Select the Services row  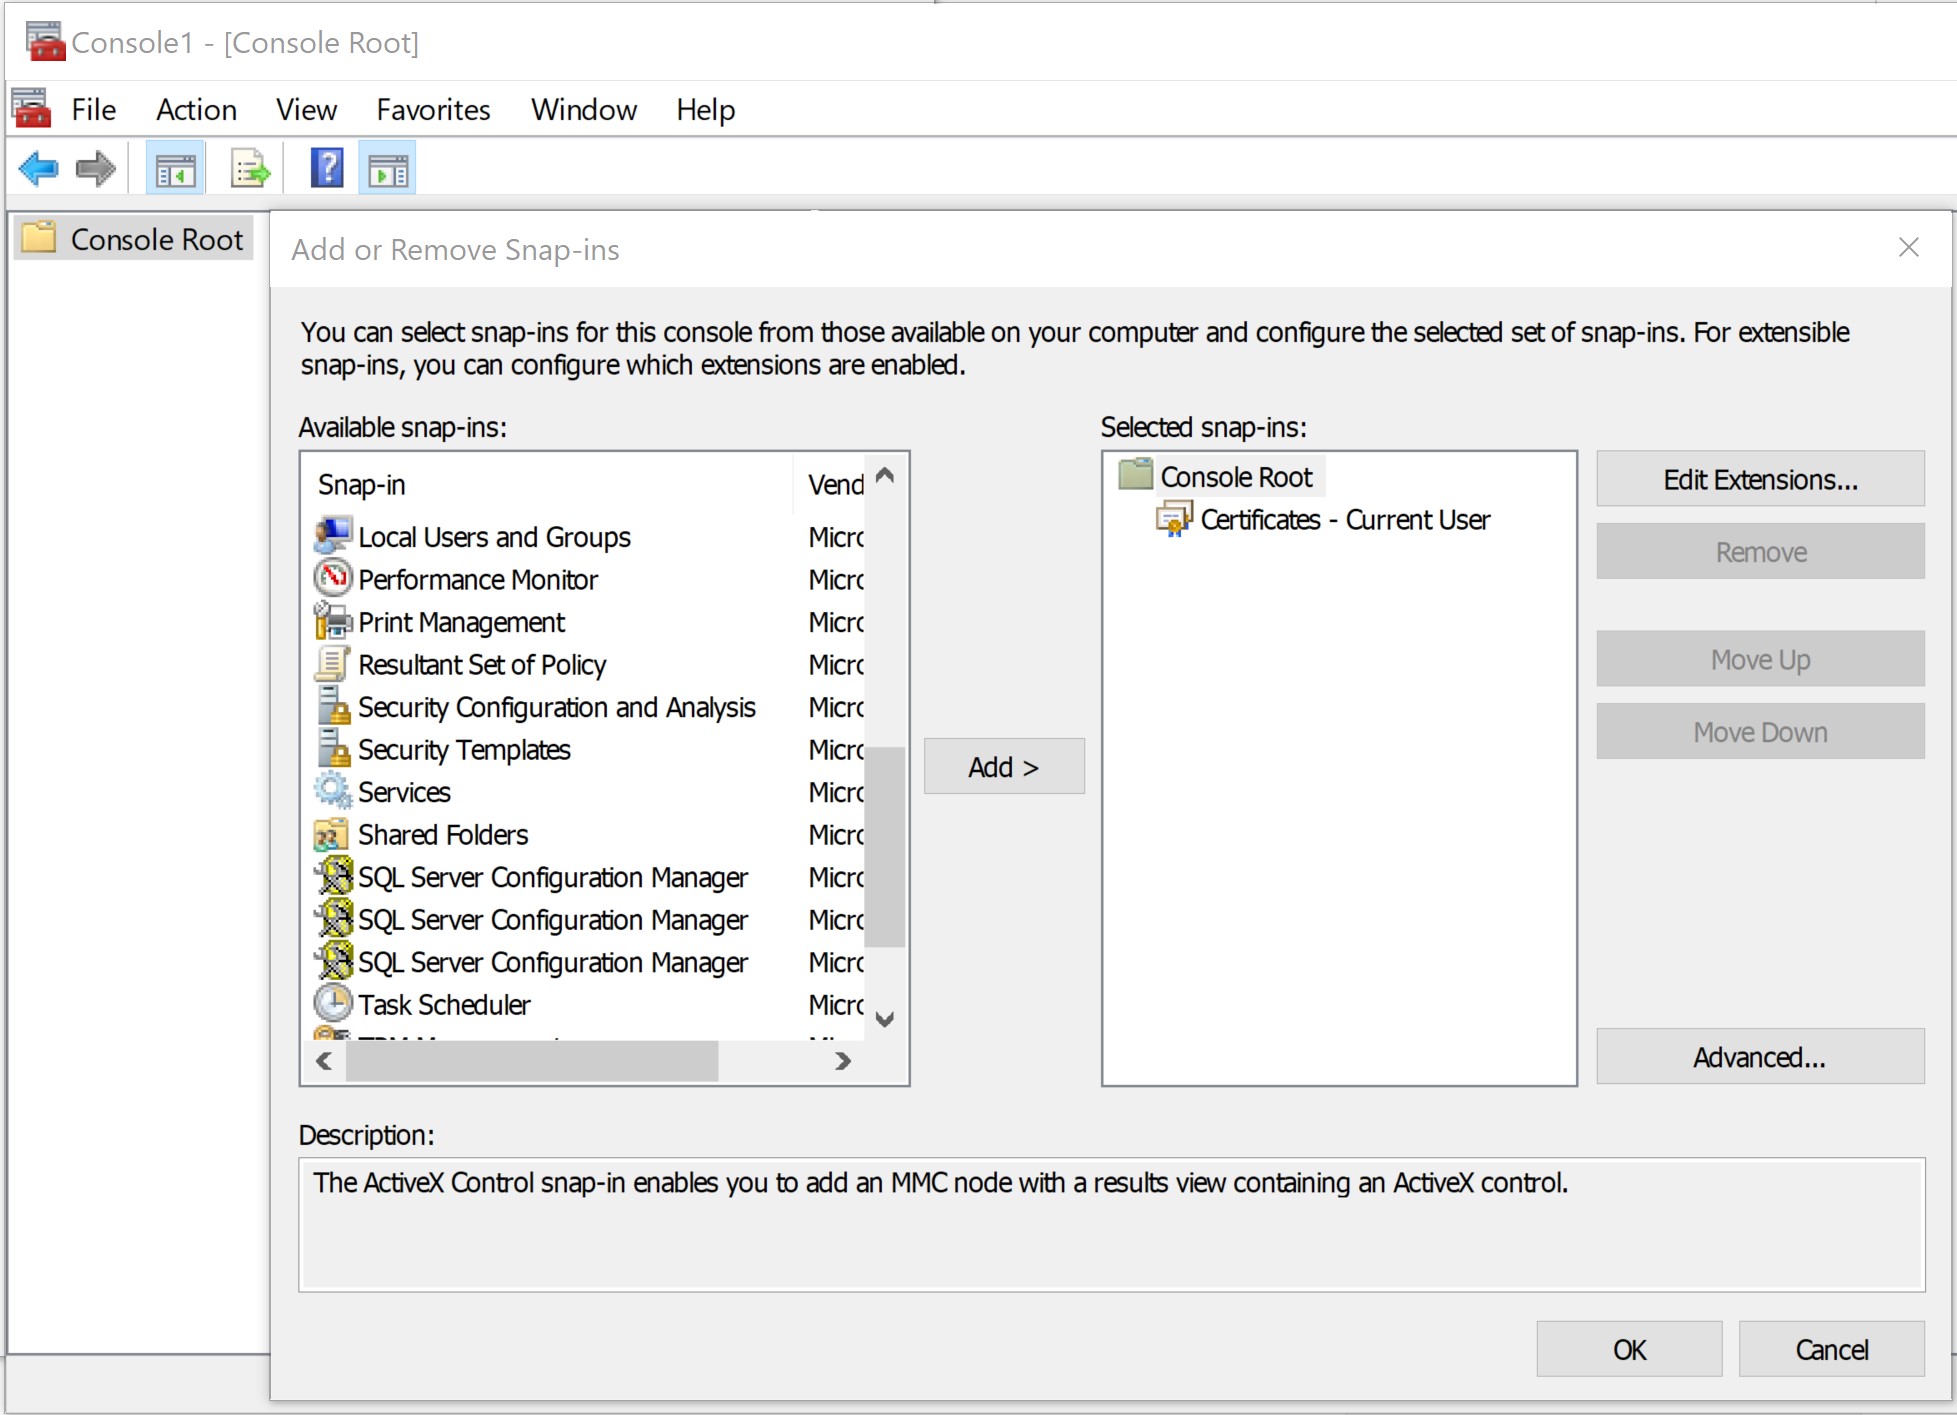585,792
